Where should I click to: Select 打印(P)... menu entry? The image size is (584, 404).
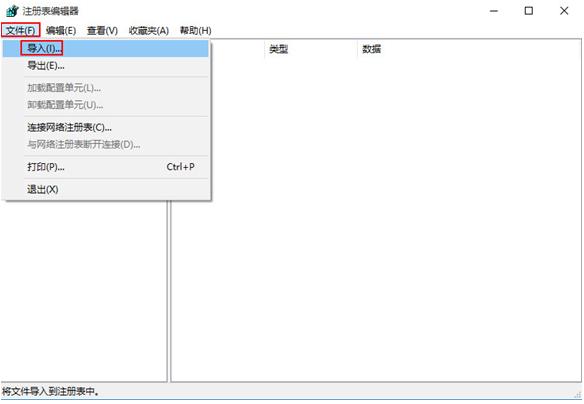click(105, 167)
